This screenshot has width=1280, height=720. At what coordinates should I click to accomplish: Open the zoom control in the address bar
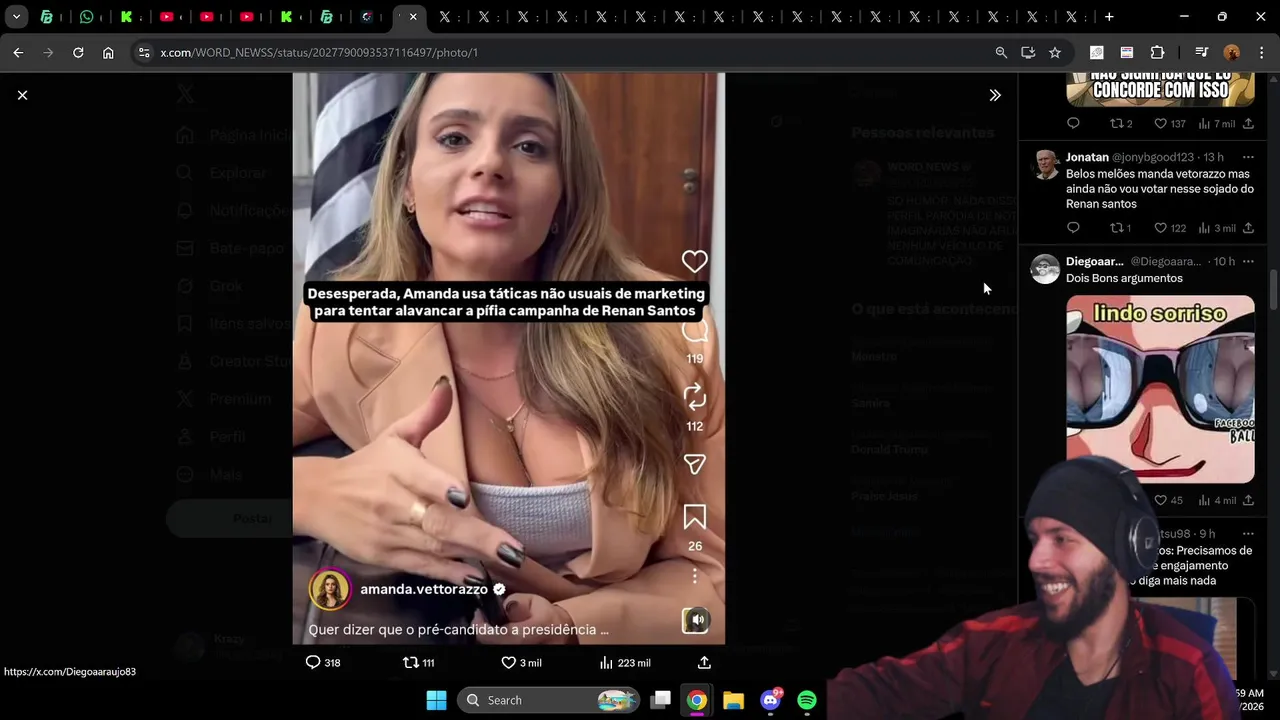click(x=1001, y=52)
